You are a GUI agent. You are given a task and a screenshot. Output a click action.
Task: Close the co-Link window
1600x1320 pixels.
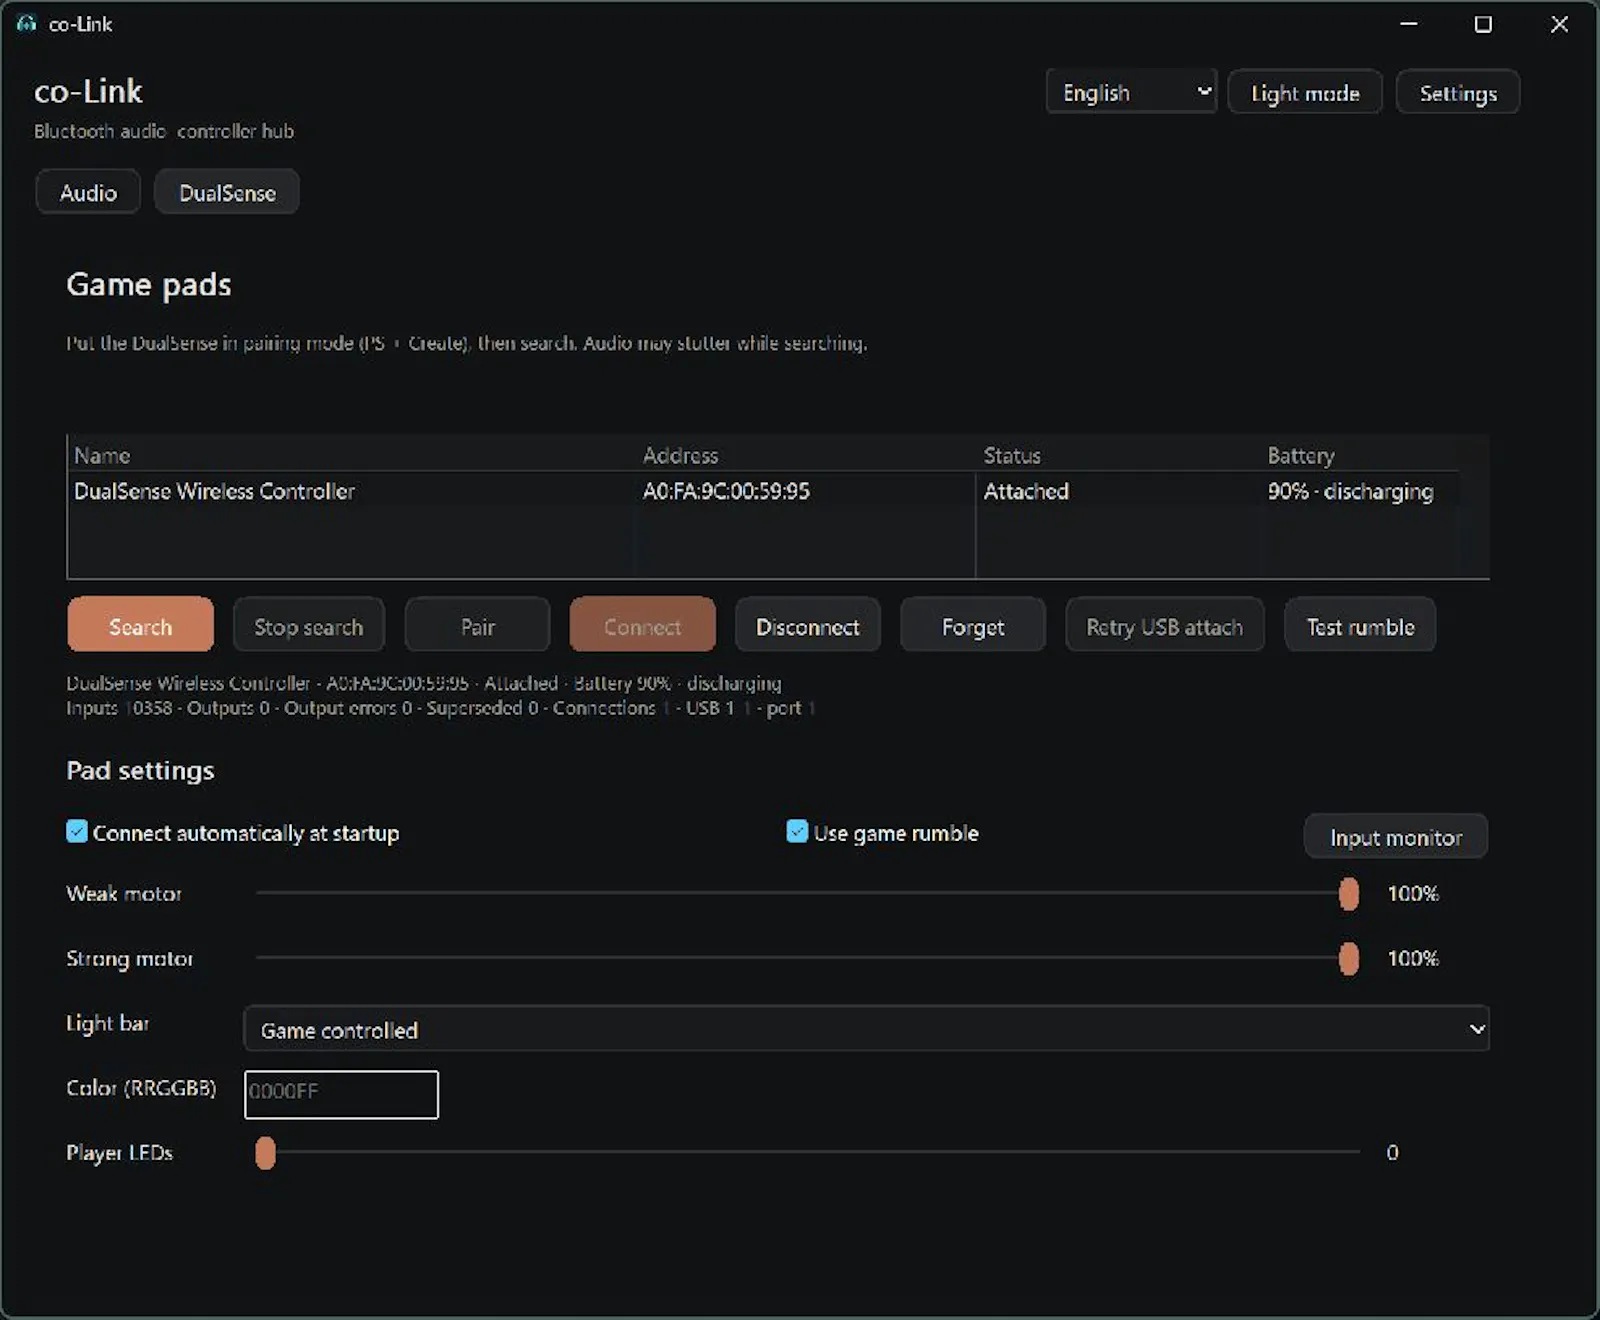point(1559,24)
